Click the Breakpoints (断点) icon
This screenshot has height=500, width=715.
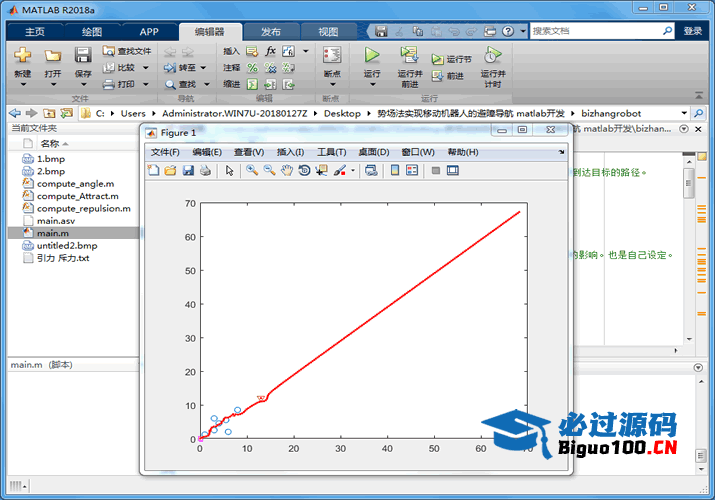(332, 56)
